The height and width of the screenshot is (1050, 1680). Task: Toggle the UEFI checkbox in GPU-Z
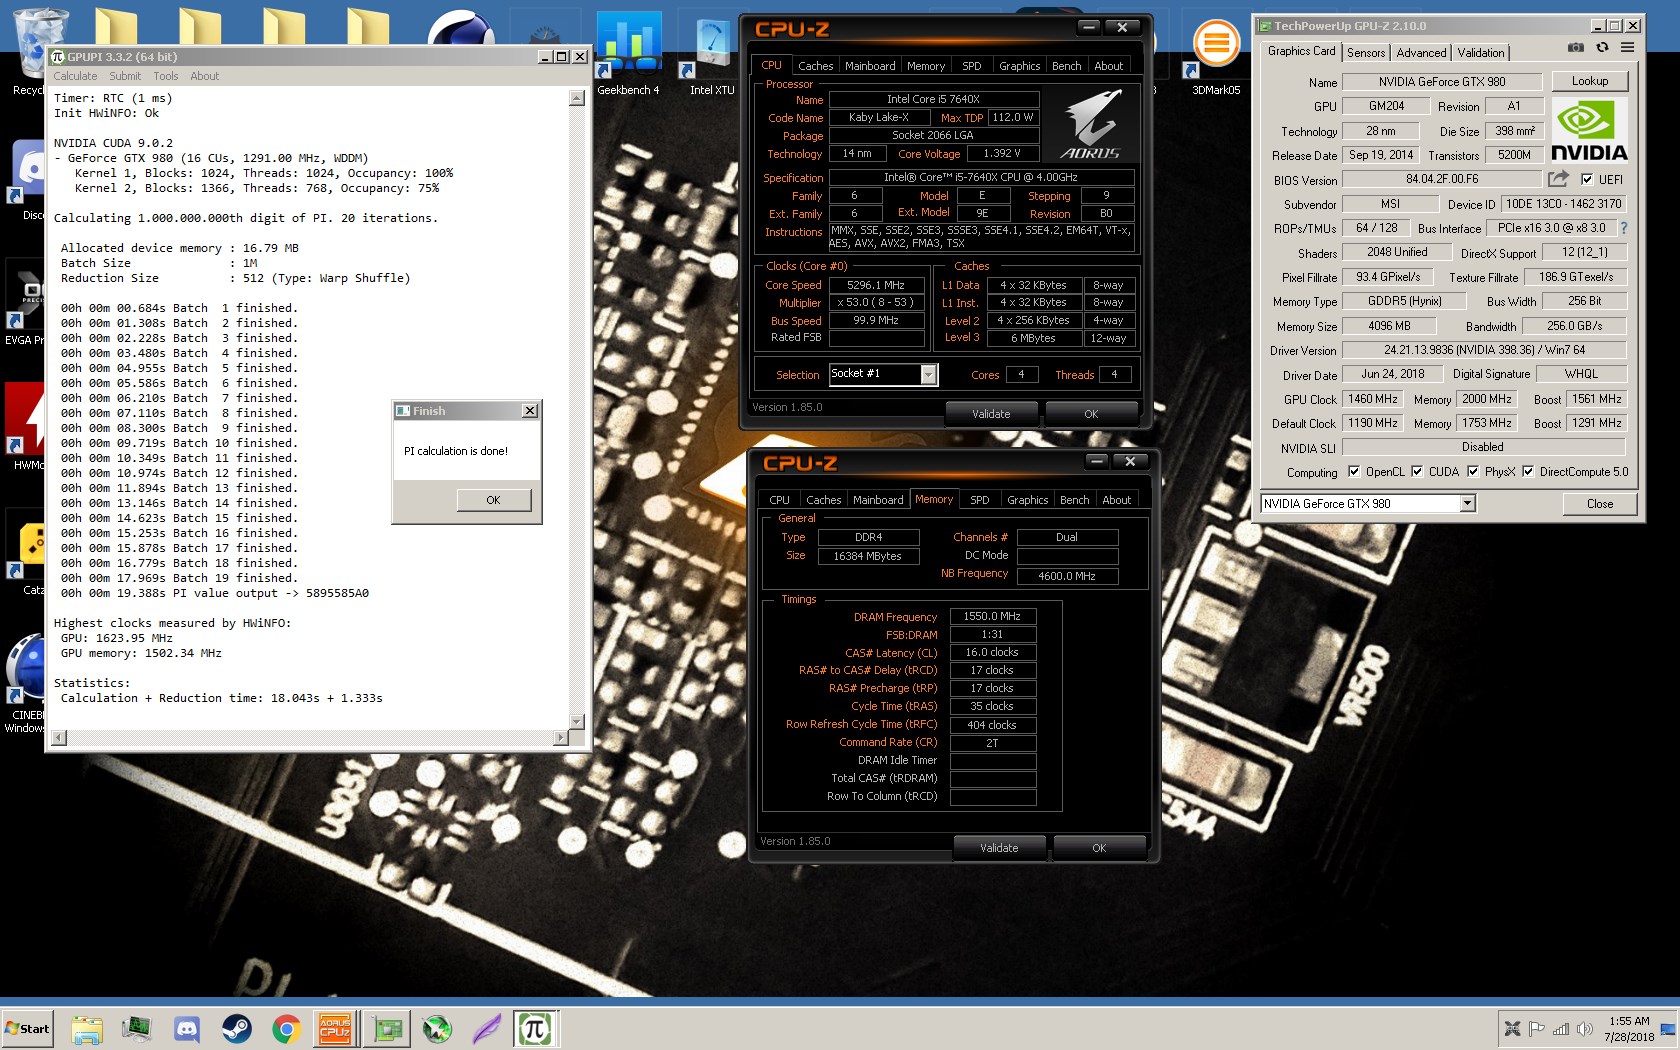click(1587, 180)
